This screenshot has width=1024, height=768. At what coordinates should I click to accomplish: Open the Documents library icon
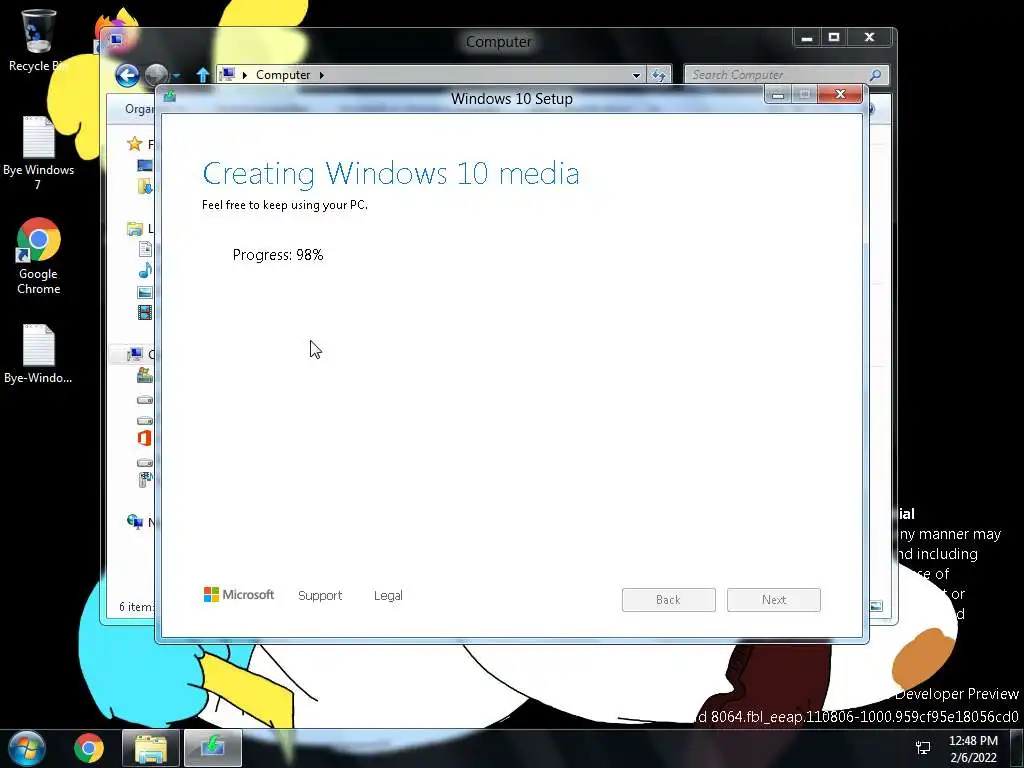coord(145,249)
